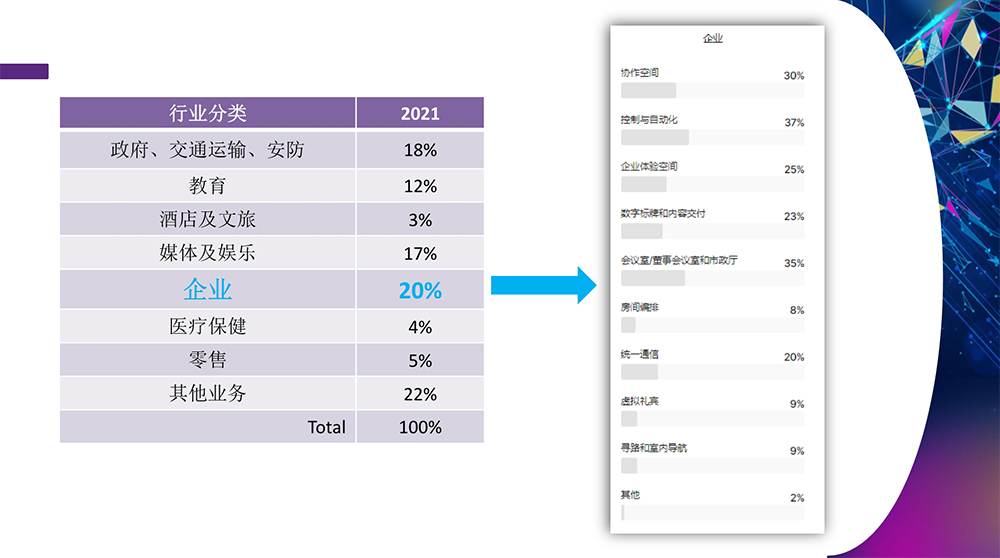Open the underlined 企业 chart title

(712, 38)
